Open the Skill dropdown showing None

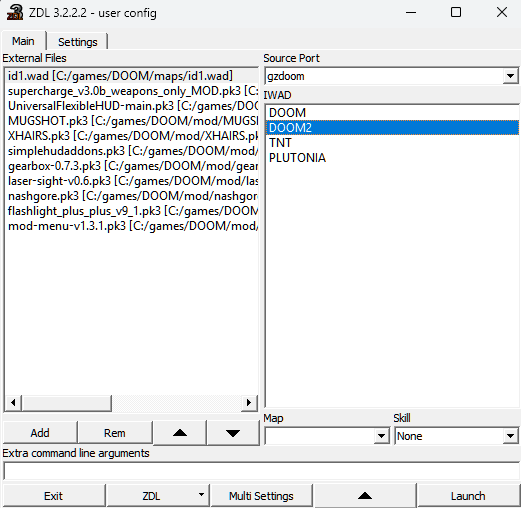[x=510, y=436]
